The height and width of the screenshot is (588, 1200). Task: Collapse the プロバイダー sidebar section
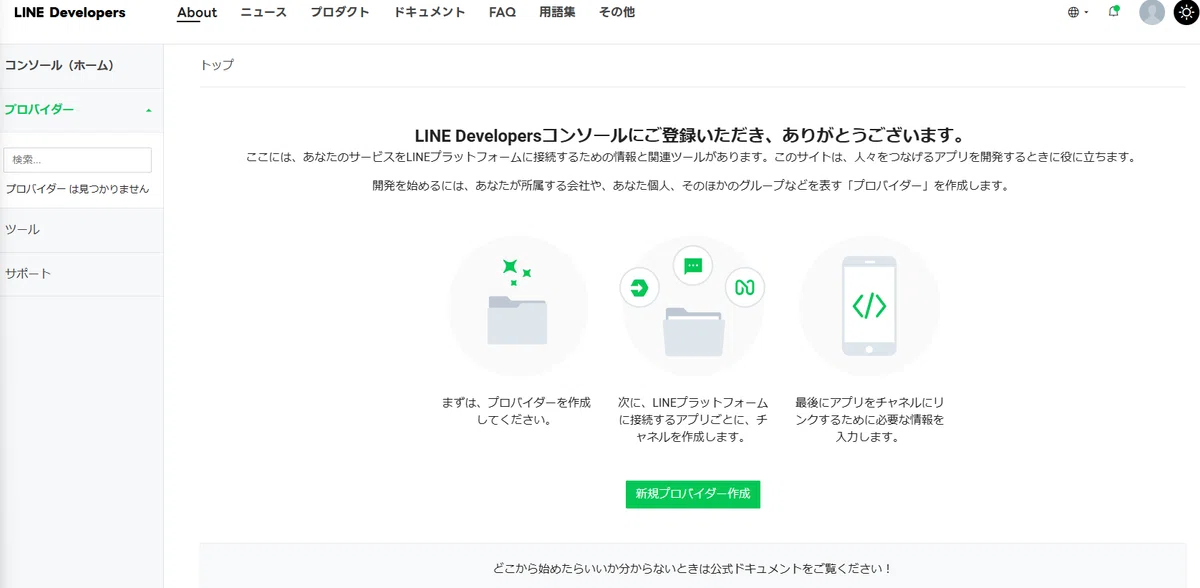tap(81, 110)
